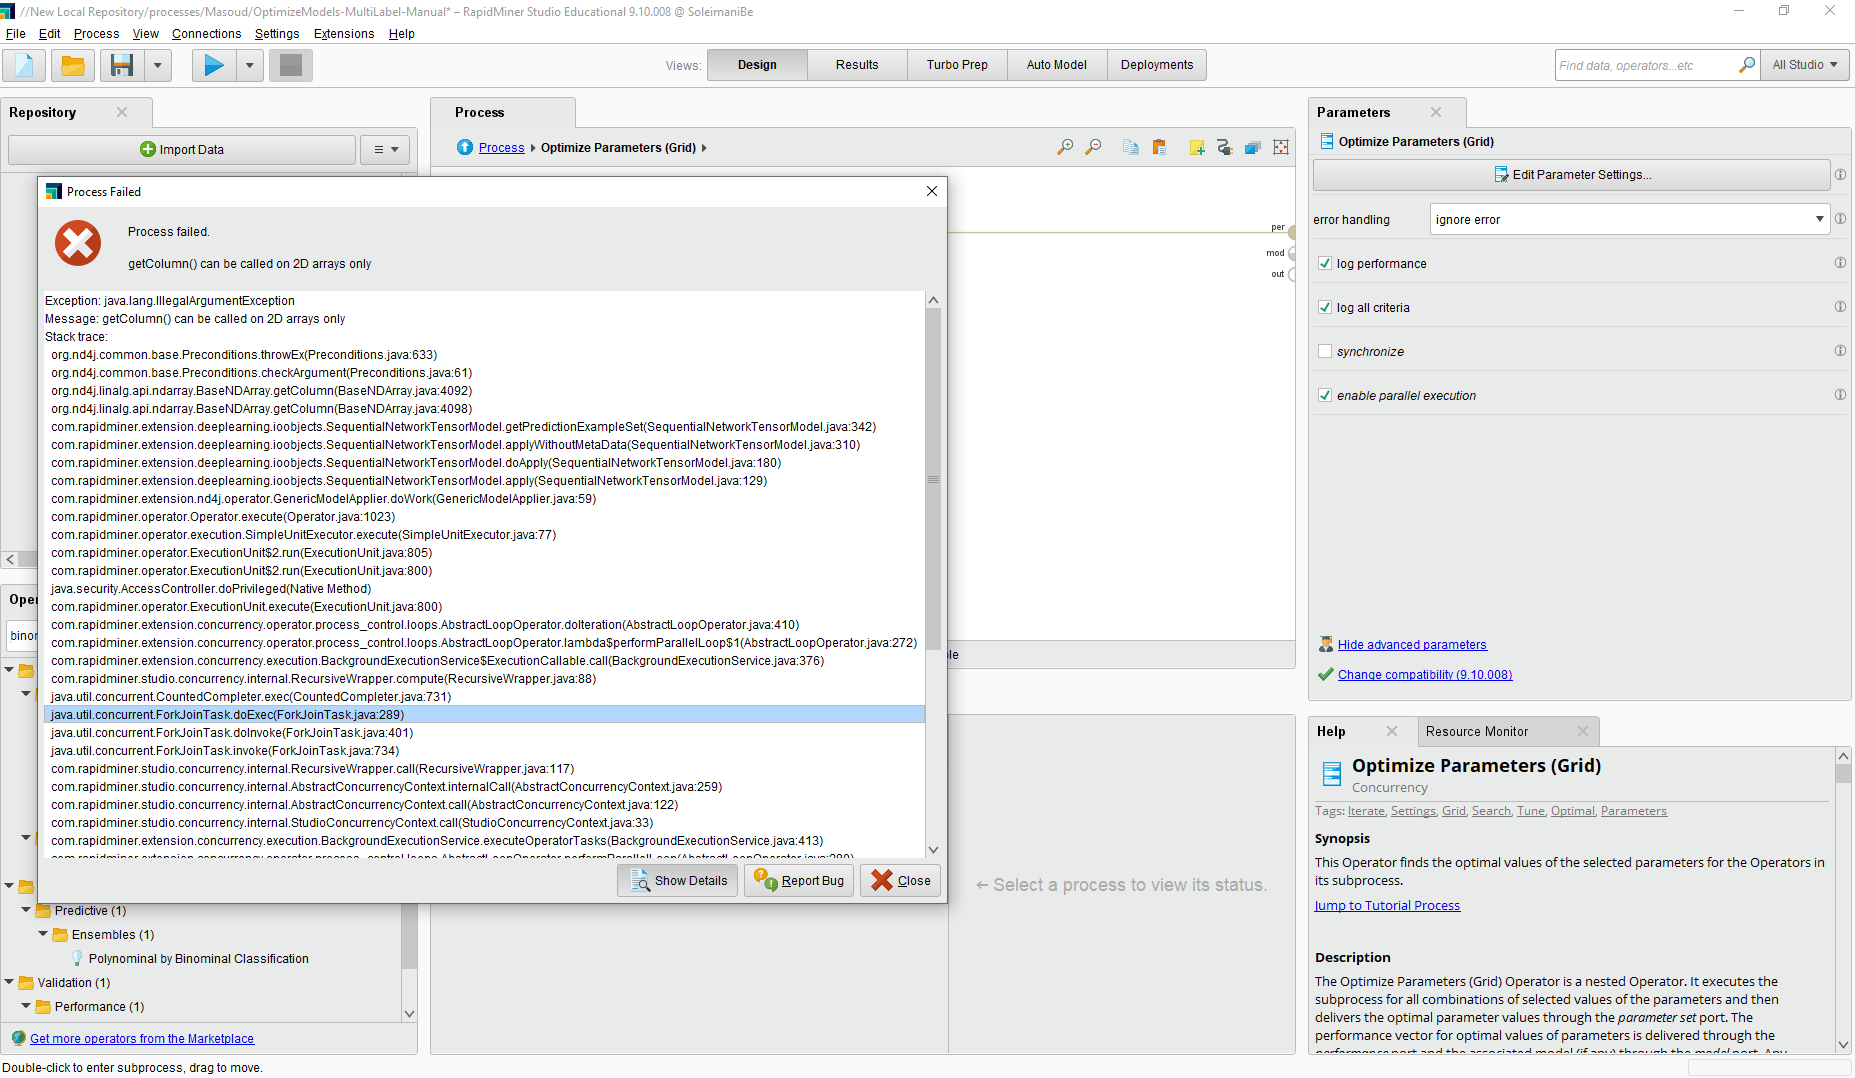Click info icon beside log all criteria
Viewport: 1855px width, 1078px height.
coord(1840,307)
